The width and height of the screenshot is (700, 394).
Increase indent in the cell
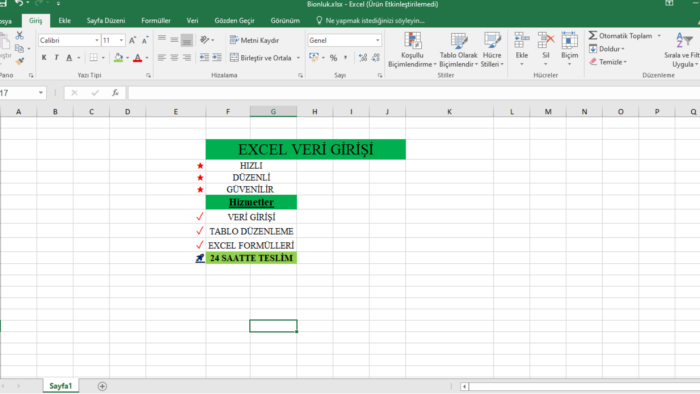[217, 58]
